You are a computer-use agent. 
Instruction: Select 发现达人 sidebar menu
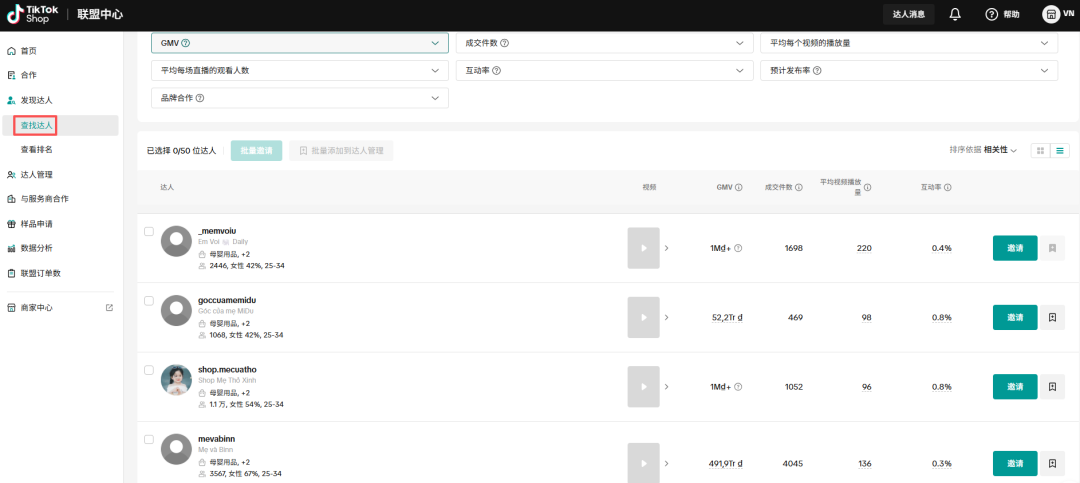pos(37,101)
